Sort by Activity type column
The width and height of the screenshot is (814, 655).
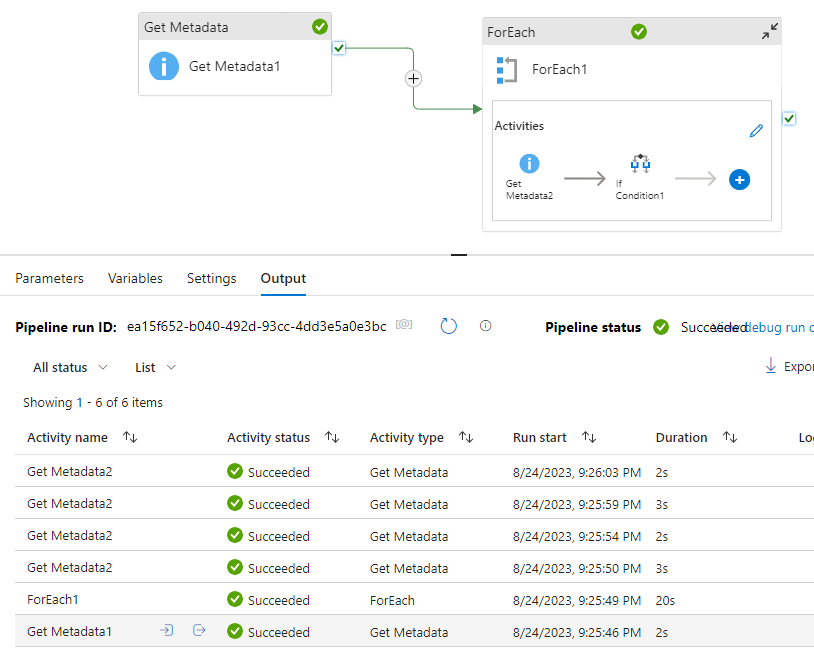tap(466, 438)
